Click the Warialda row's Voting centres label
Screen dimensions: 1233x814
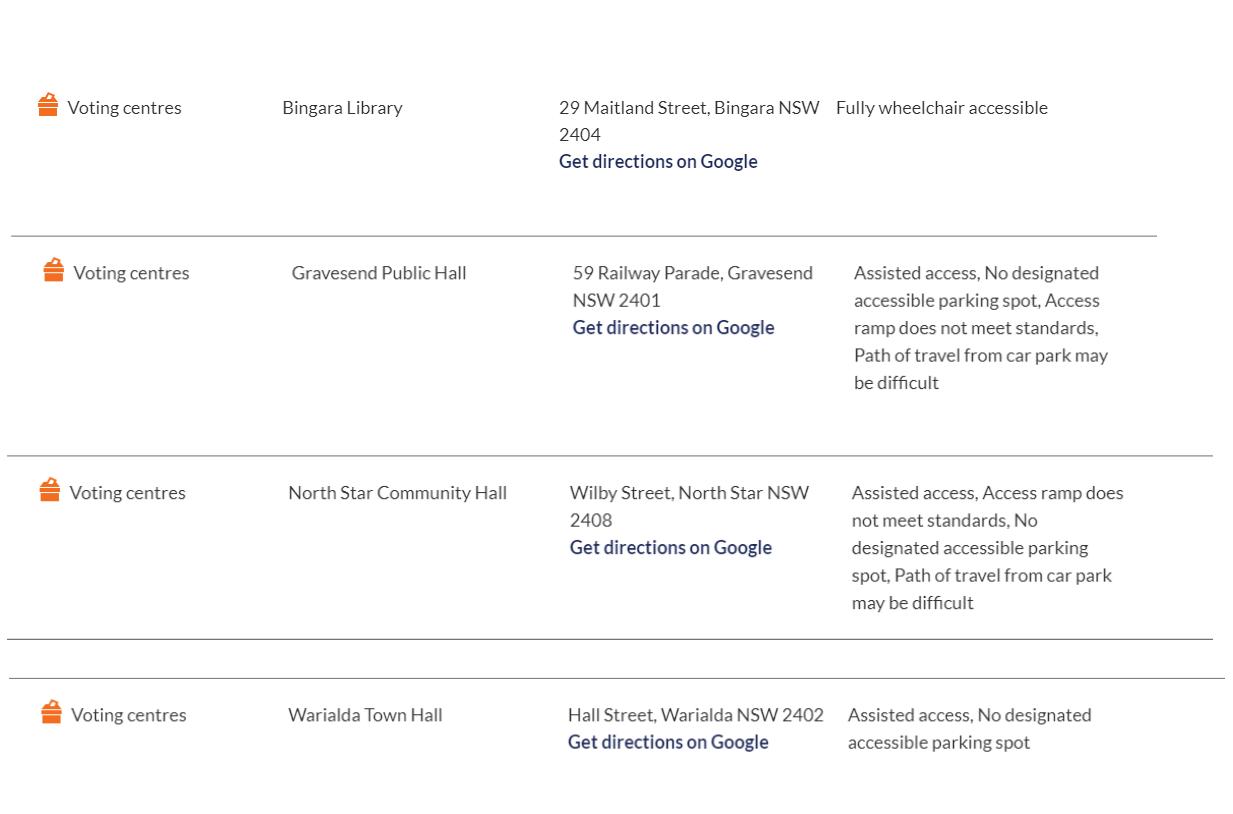point(128,714)
